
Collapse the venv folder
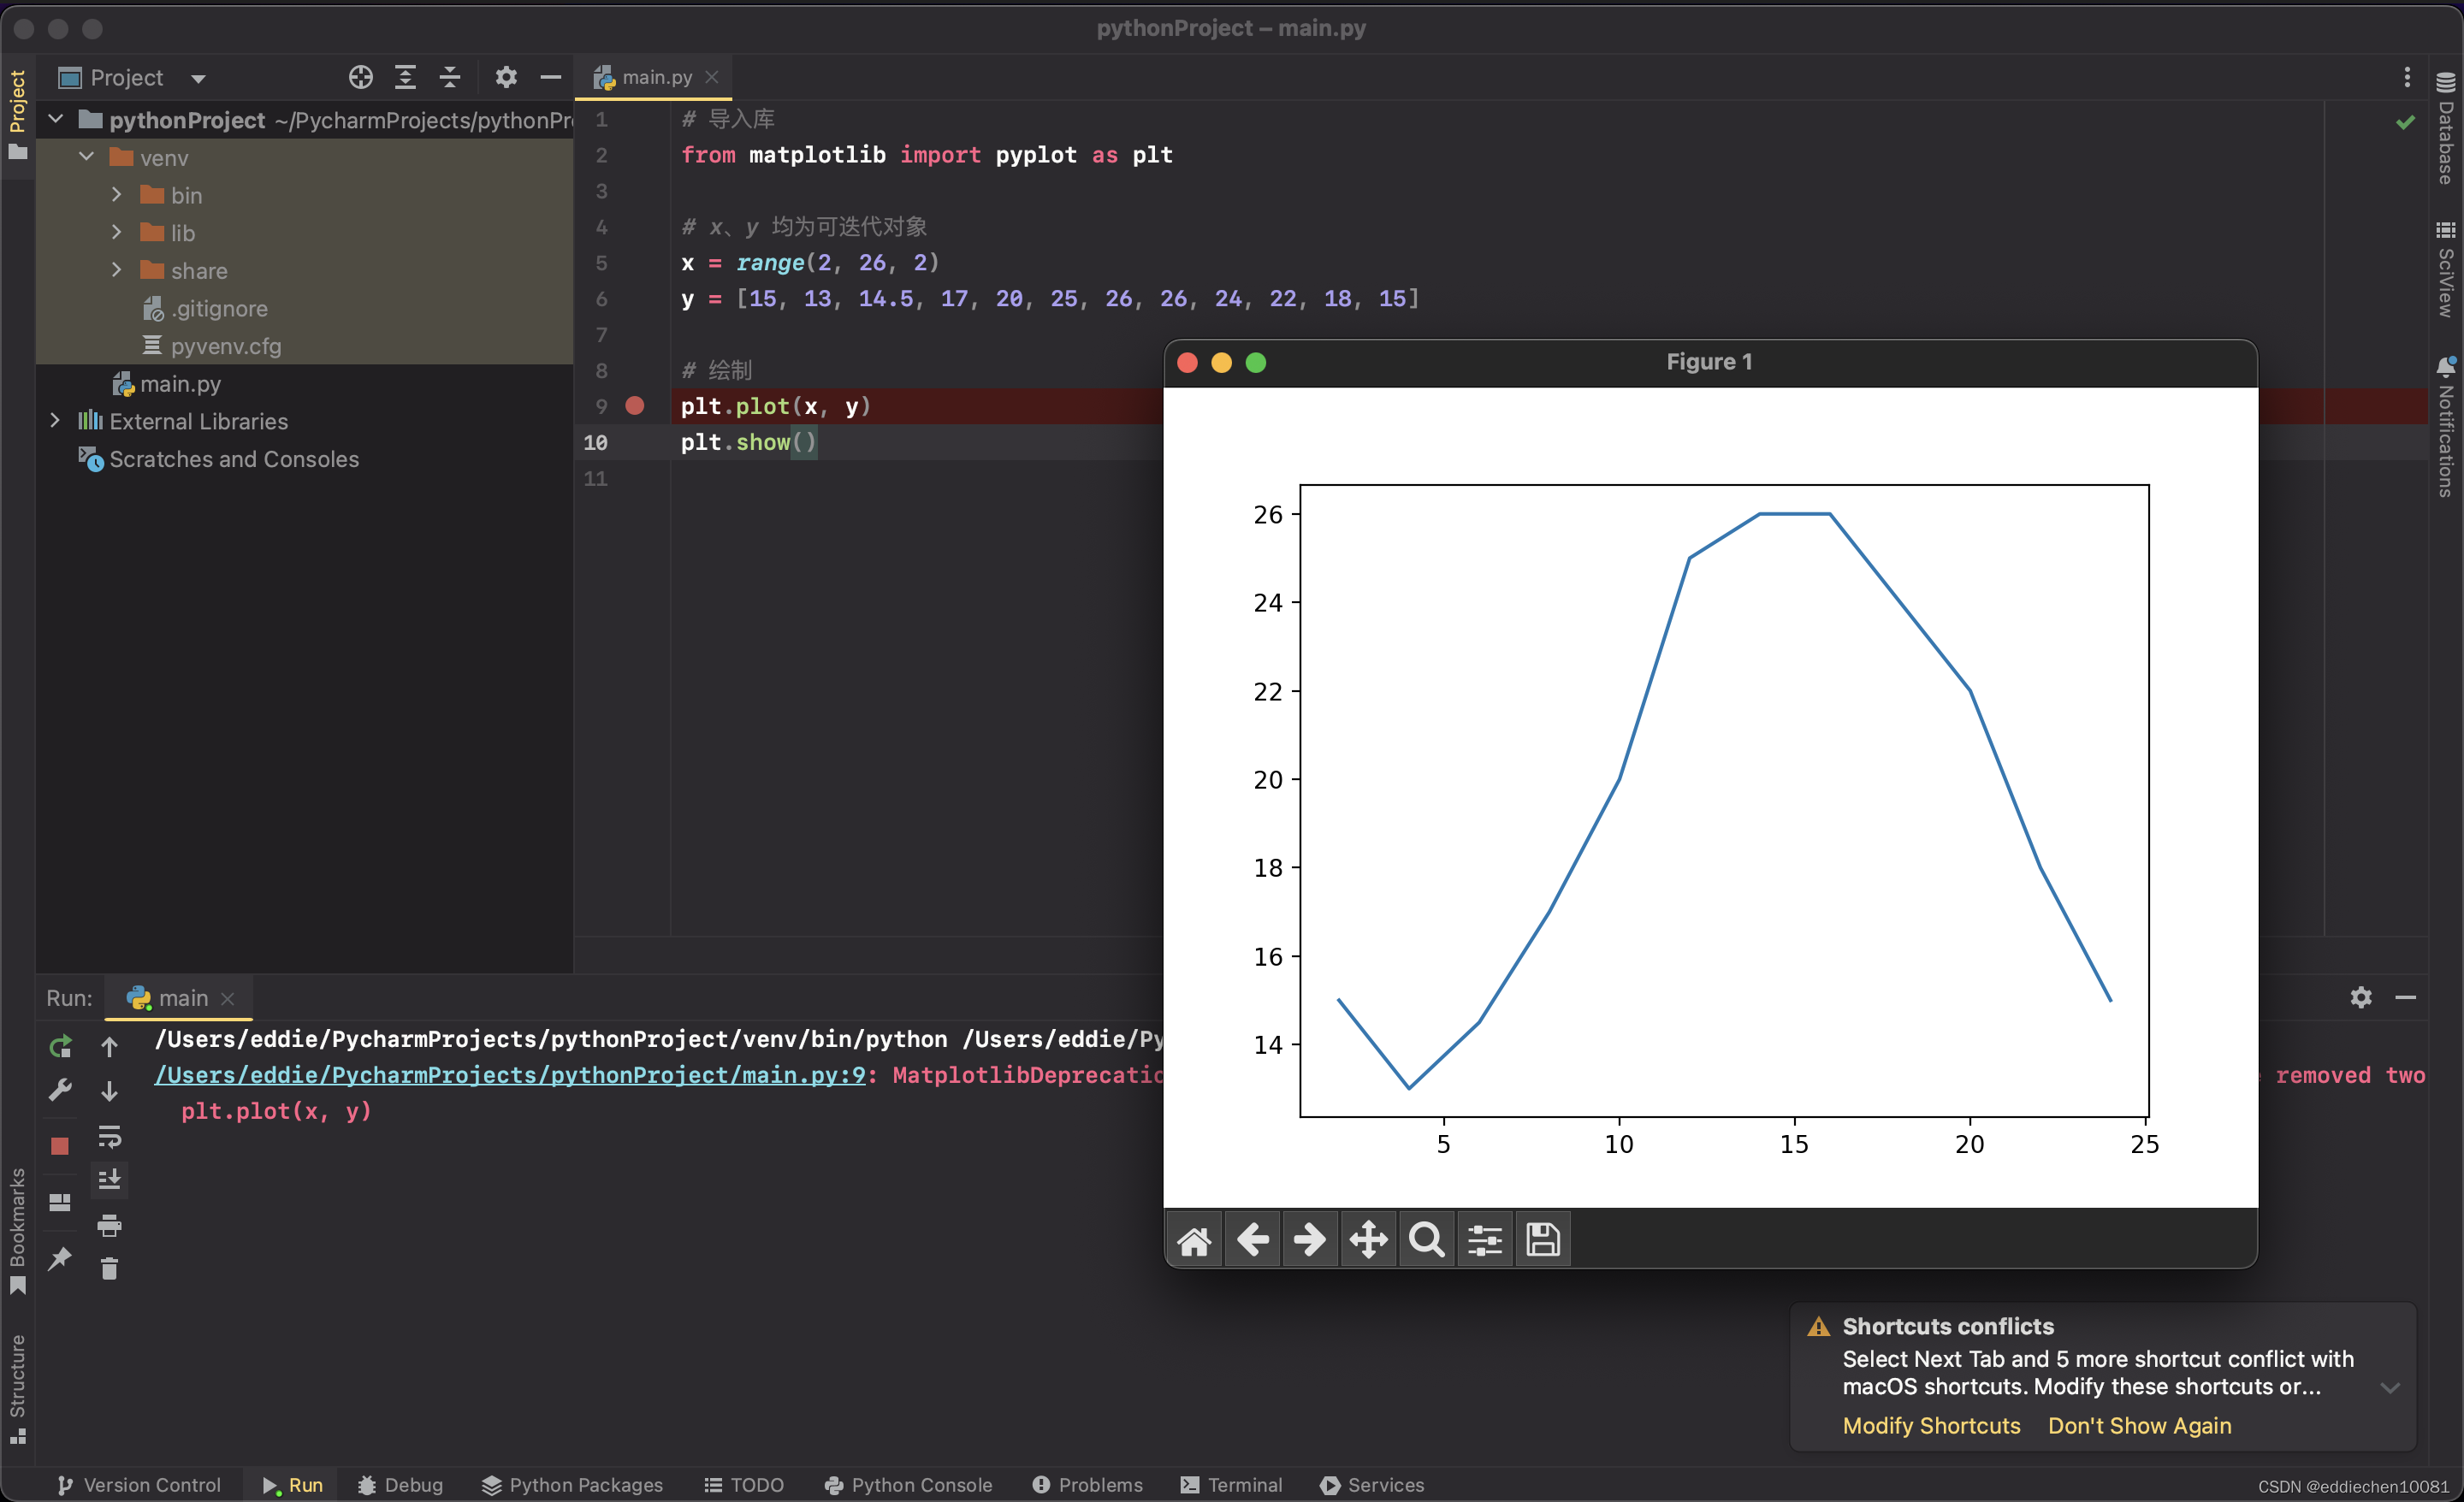[87, 157]
